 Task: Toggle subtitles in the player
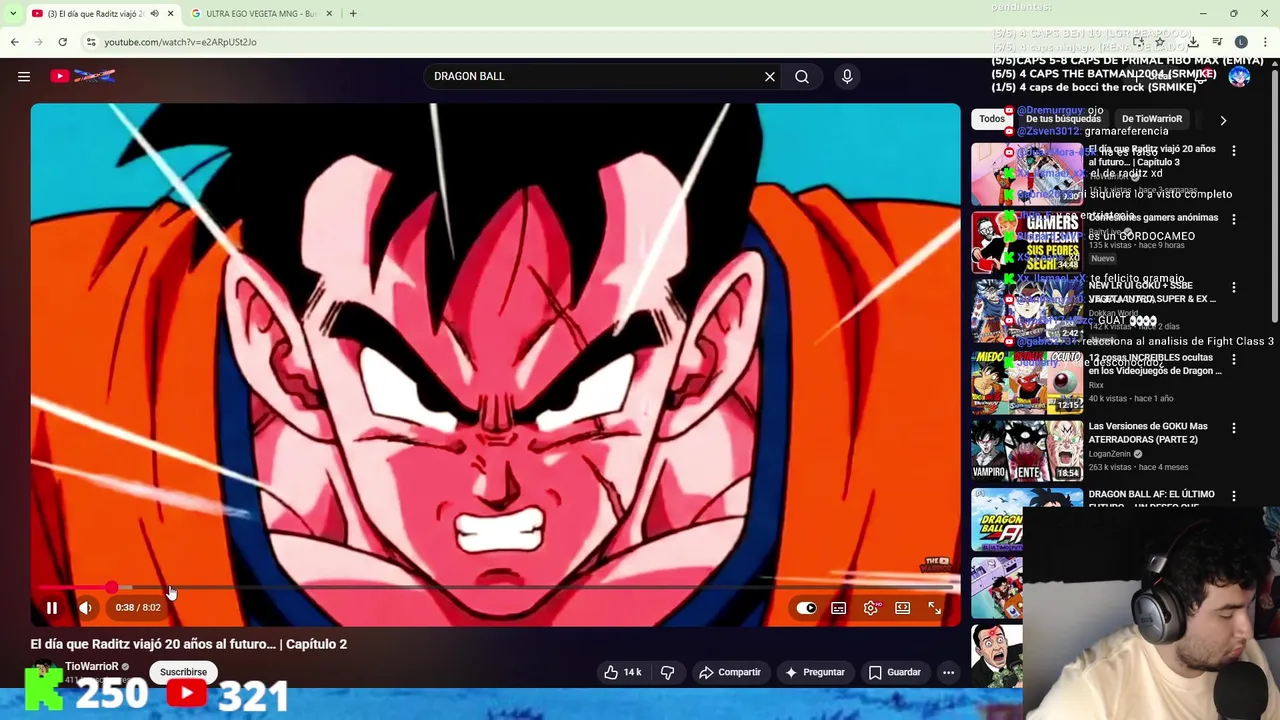pos(839,607)
